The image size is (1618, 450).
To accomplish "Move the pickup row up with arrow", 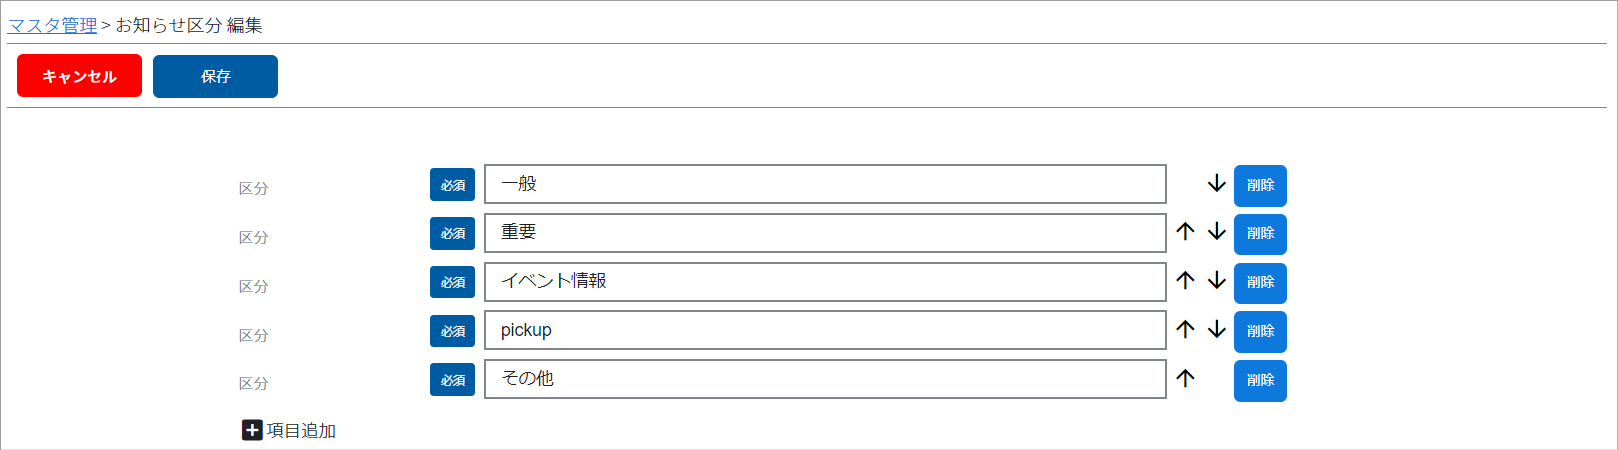I will [x=1186, y=330].
